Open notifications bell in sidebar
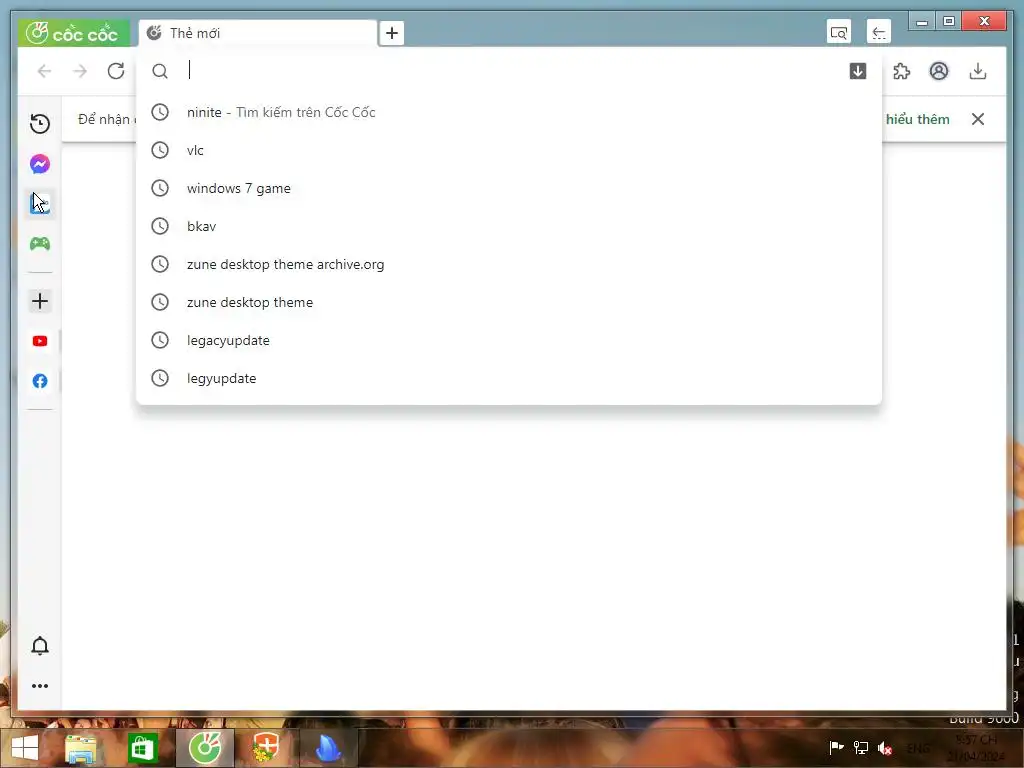1024x768 pixels. pyautogui.click(x=40, y=645)
